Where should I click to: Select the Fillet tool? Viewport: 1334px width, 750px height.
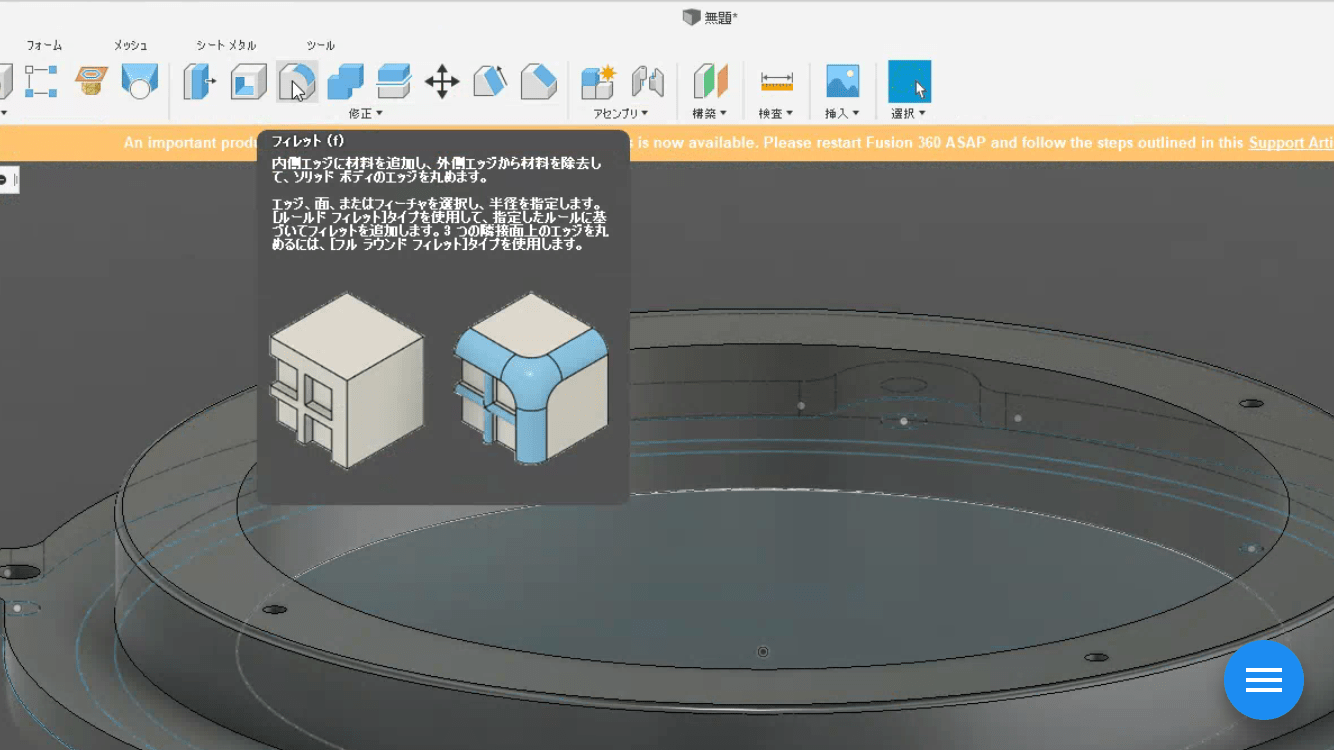coord(295,82)
